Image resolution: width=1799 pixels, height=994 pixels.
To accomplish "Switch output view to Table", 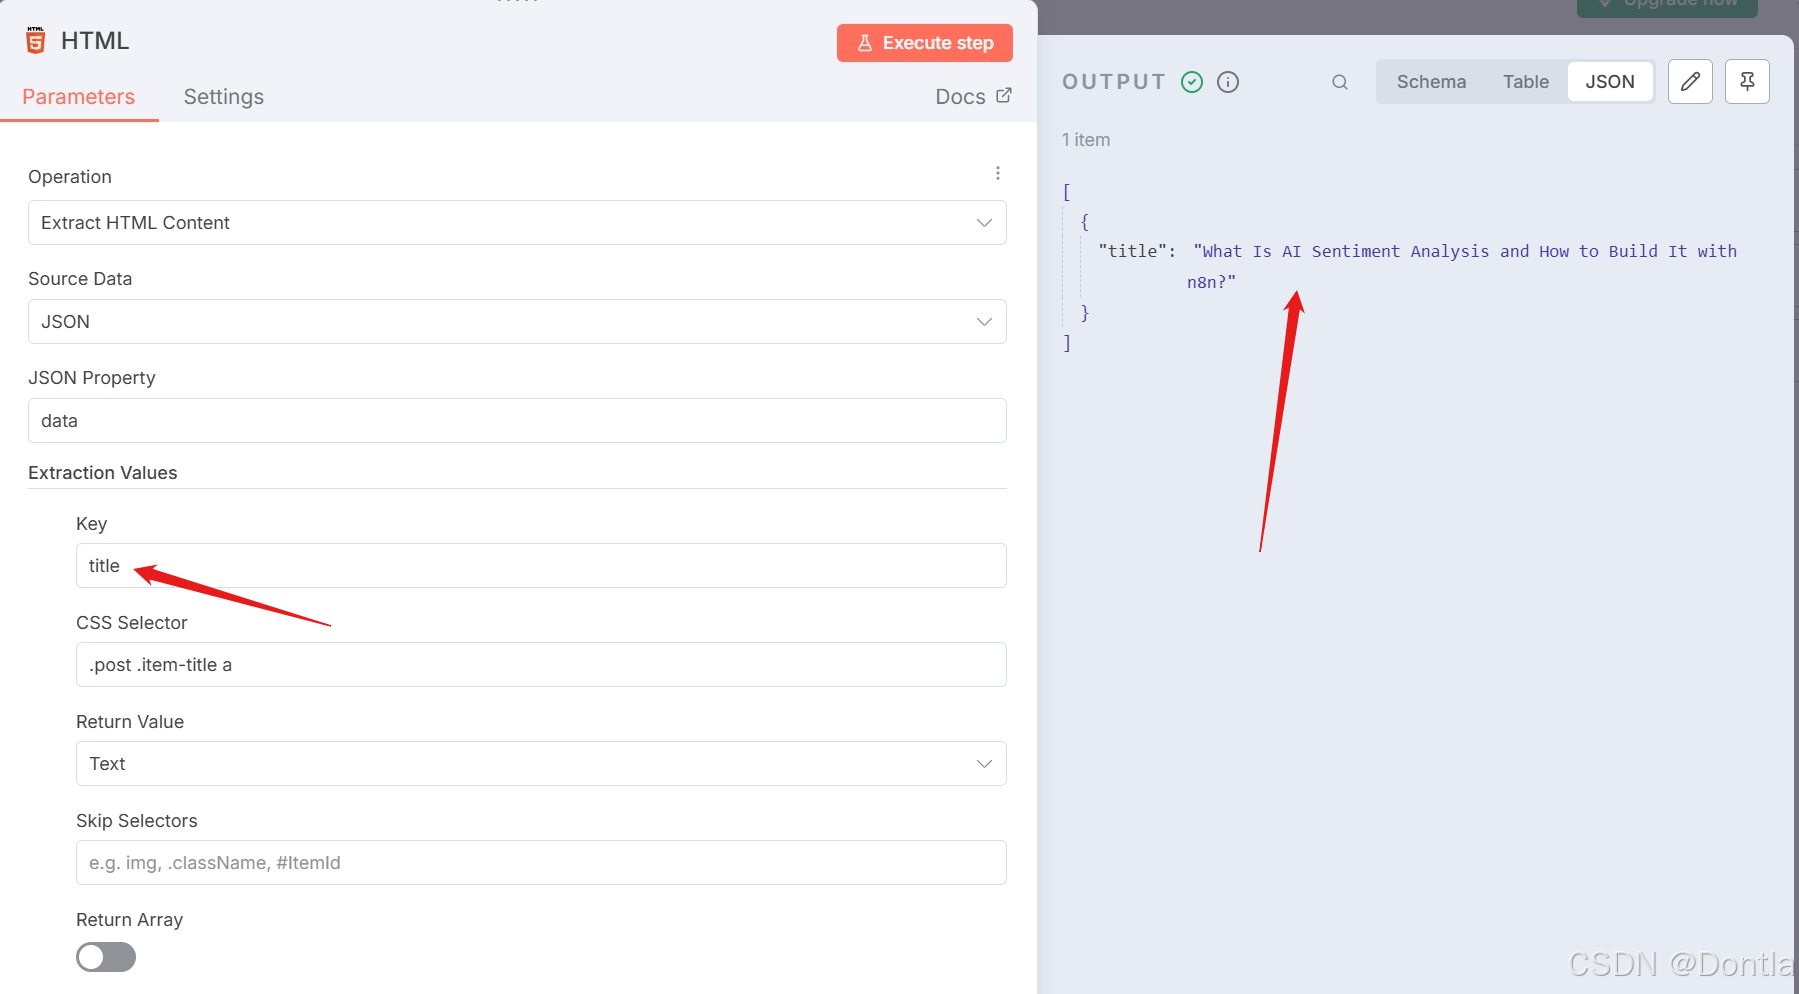I will (1525, 82).
